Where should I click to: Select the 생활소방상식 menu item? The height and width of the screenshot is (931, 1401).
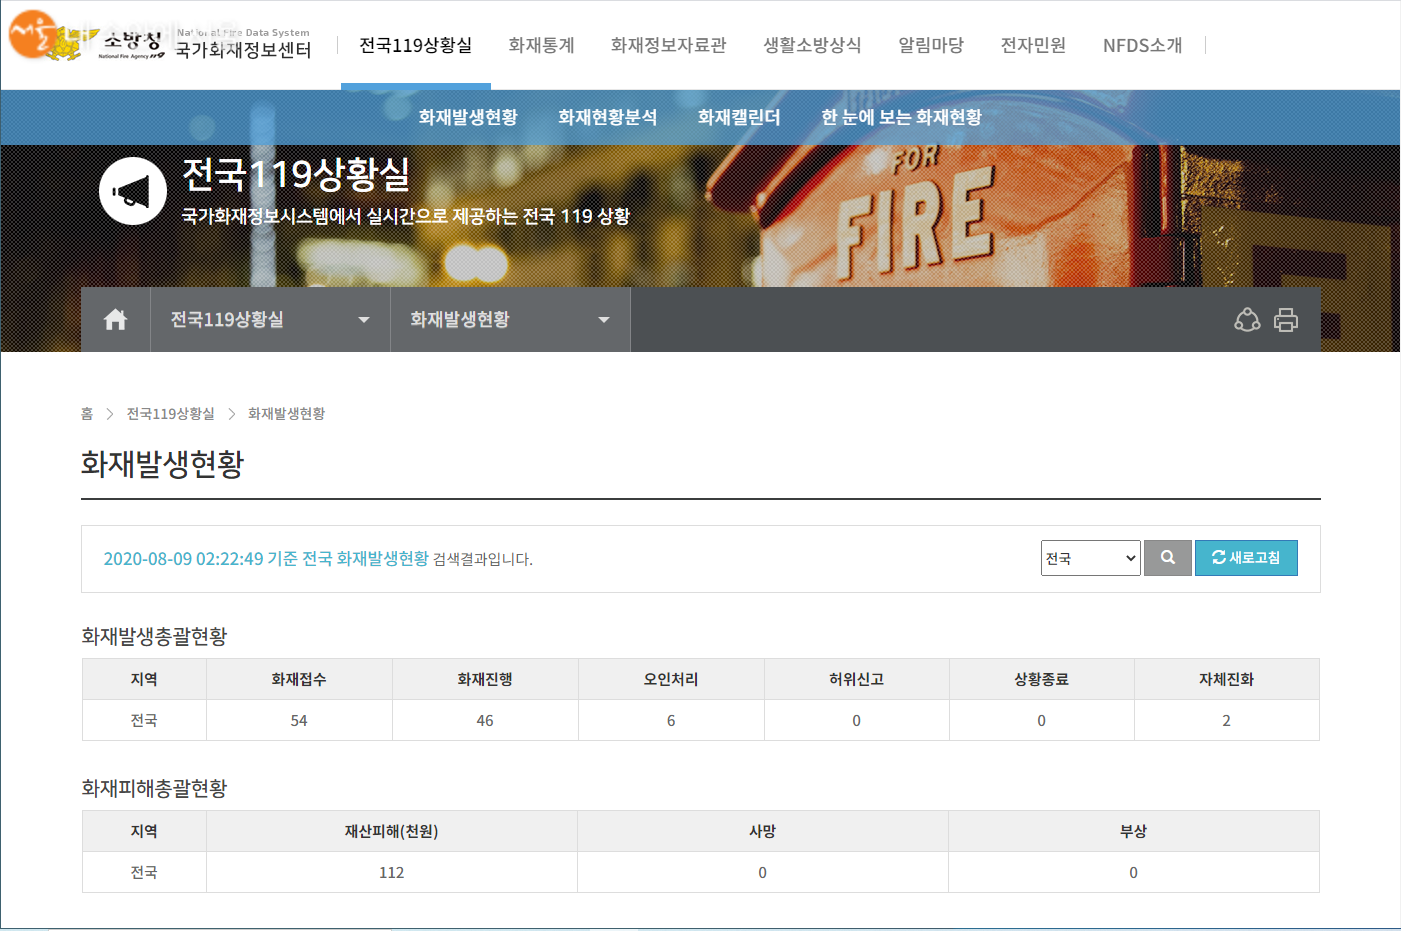click(x=811, y=45)
